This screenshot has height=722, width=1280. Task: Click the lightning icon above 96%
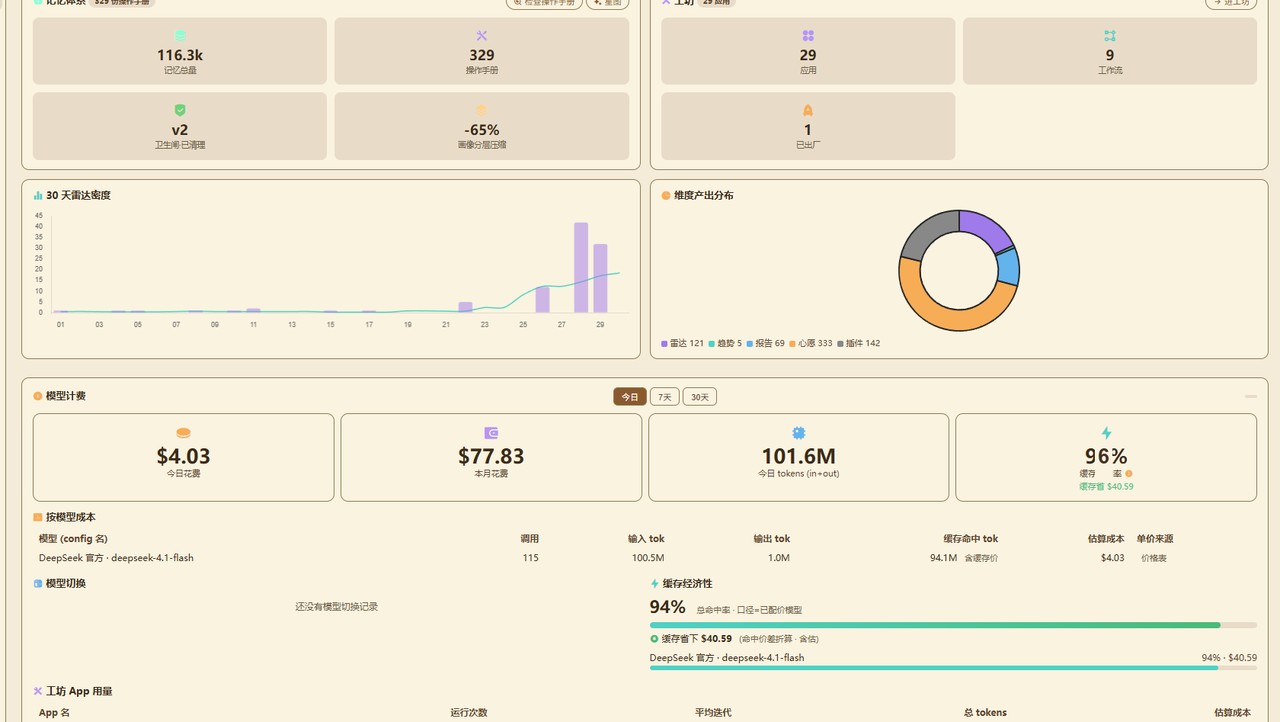[x=1106, y=433]
